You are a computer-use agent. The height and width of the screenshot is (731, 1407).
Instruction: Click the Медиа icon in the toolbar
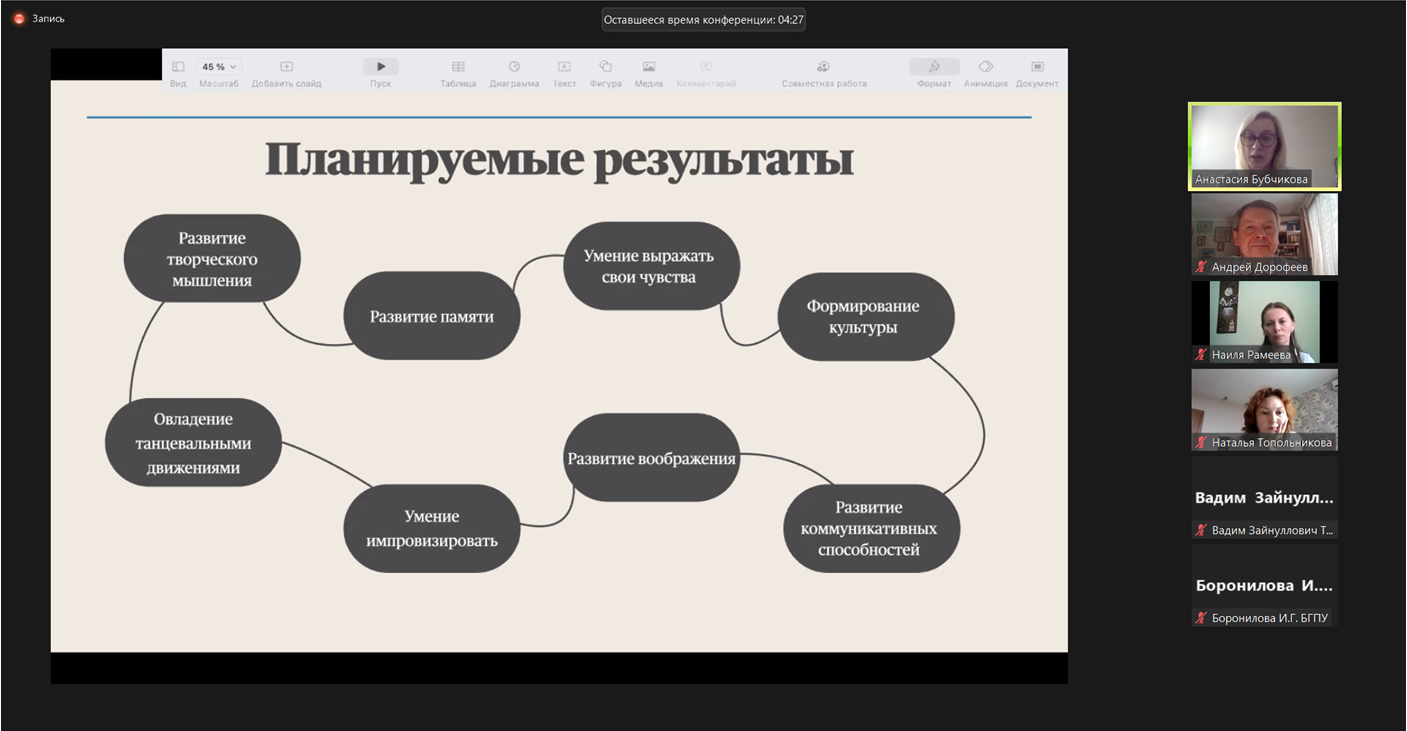648,67
